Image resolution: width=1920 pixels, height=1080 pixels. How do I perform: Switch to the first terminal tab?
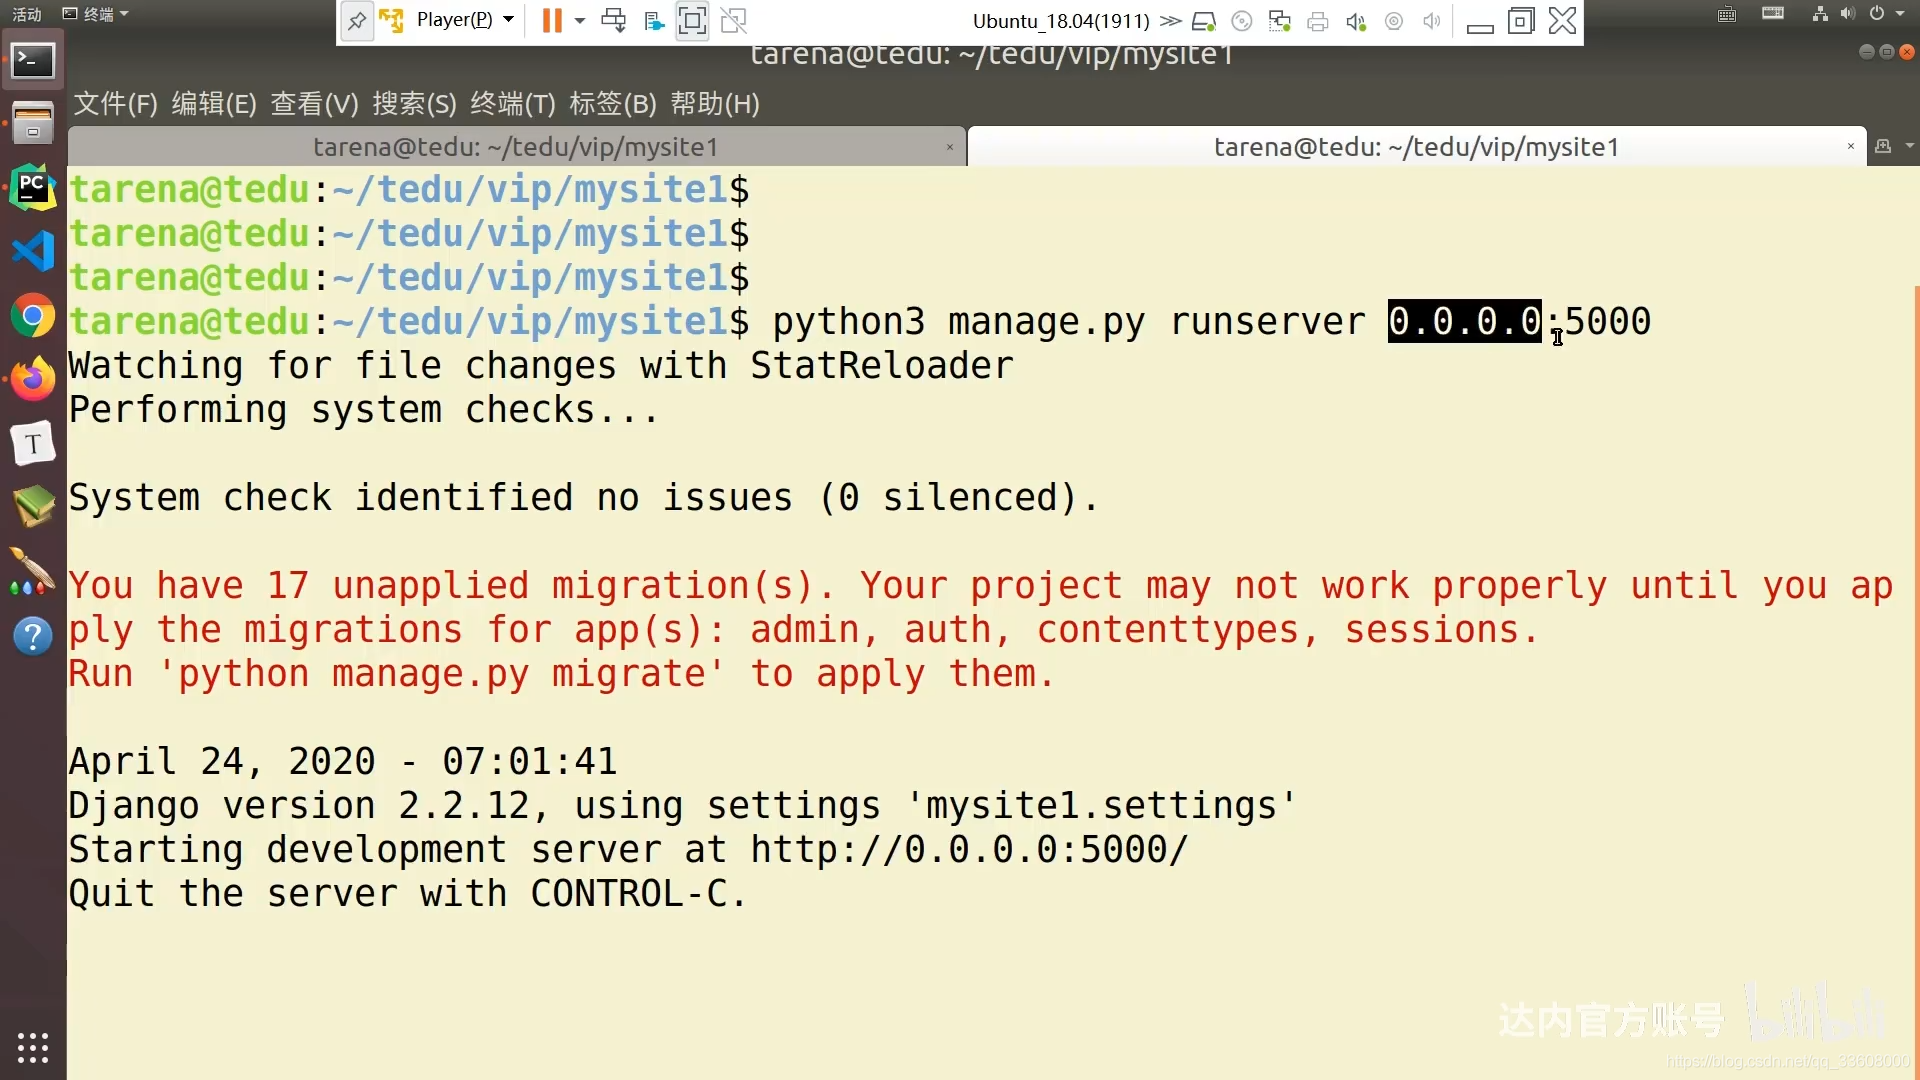515,148
